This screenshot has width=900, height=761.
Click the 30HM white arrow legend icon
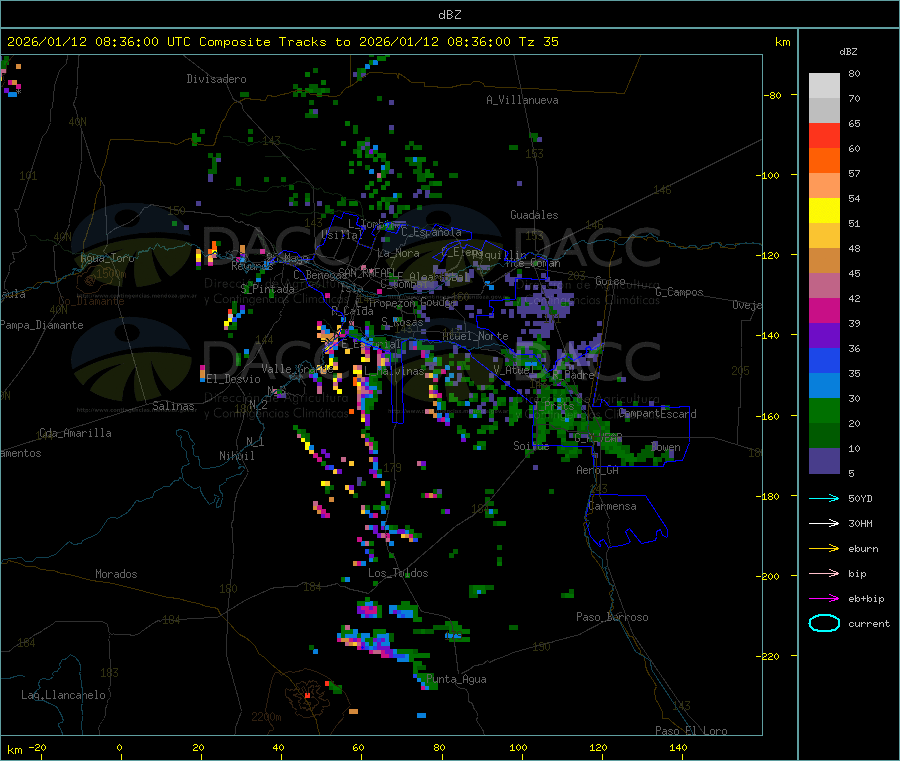(824, 523)
